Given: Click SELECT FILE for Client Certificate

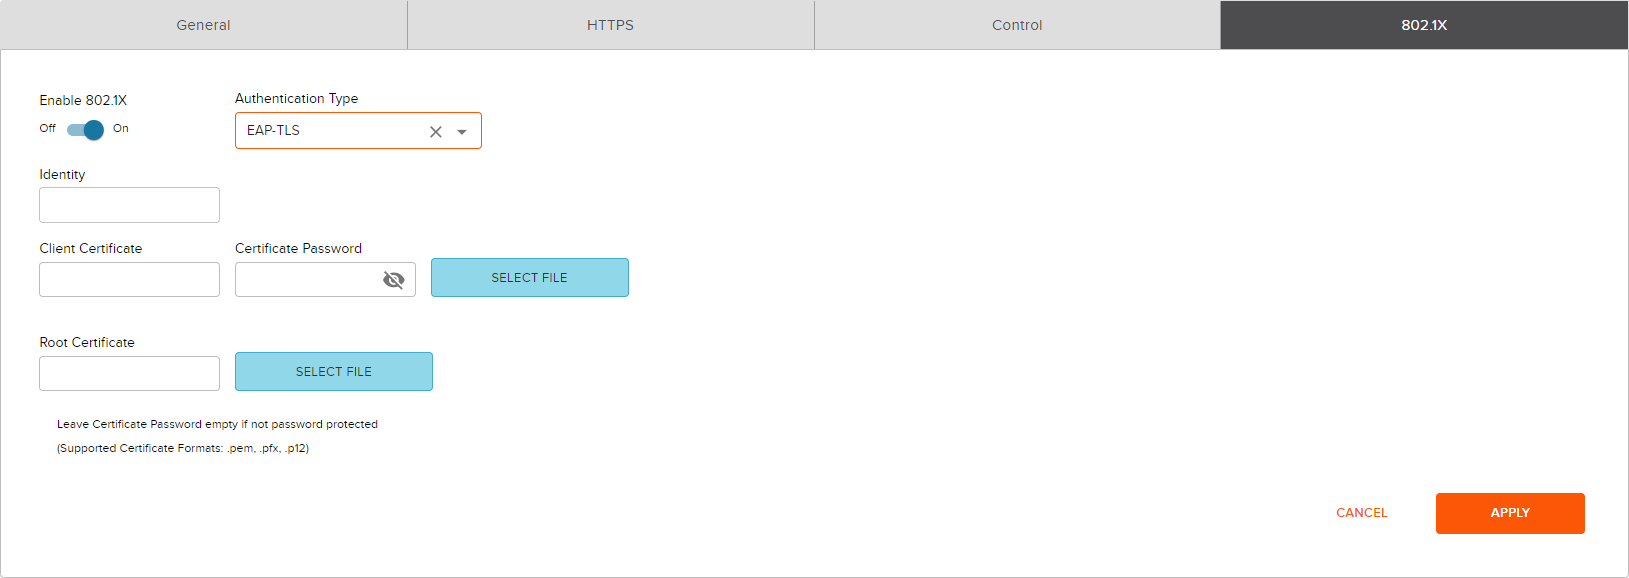Looking at the screenshot, I should [x=530, y=278].
